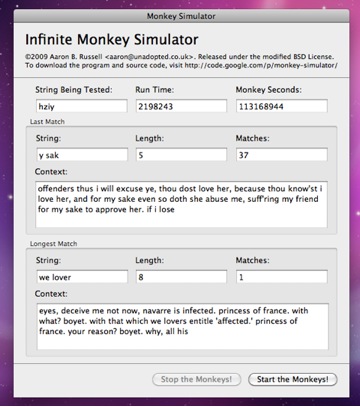Image resolution: width=360 pixels, height=407 pixels.
Task: Click the String Being Tested label
Action: tap(74, 90)
